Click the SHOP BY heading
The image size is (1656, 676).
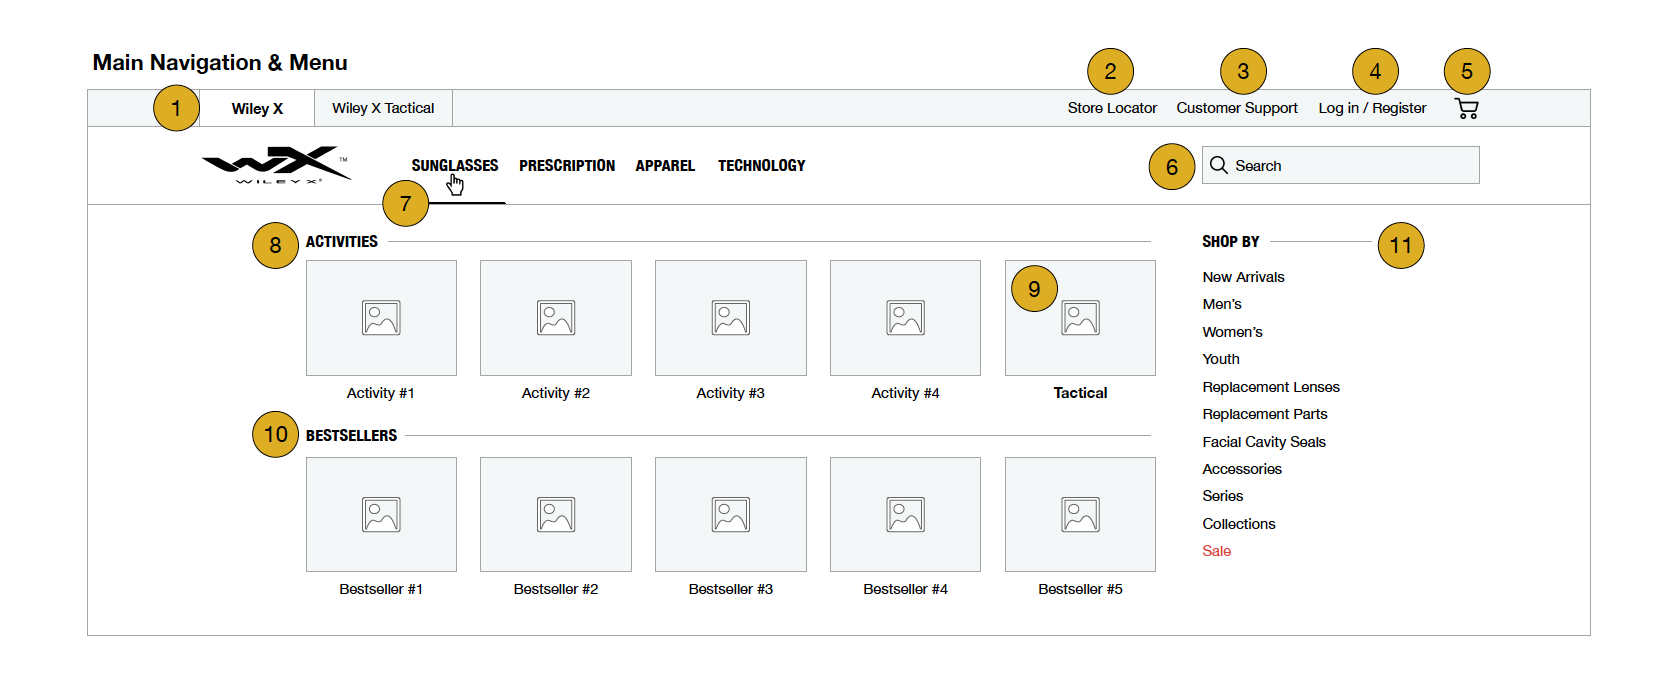1231,242
